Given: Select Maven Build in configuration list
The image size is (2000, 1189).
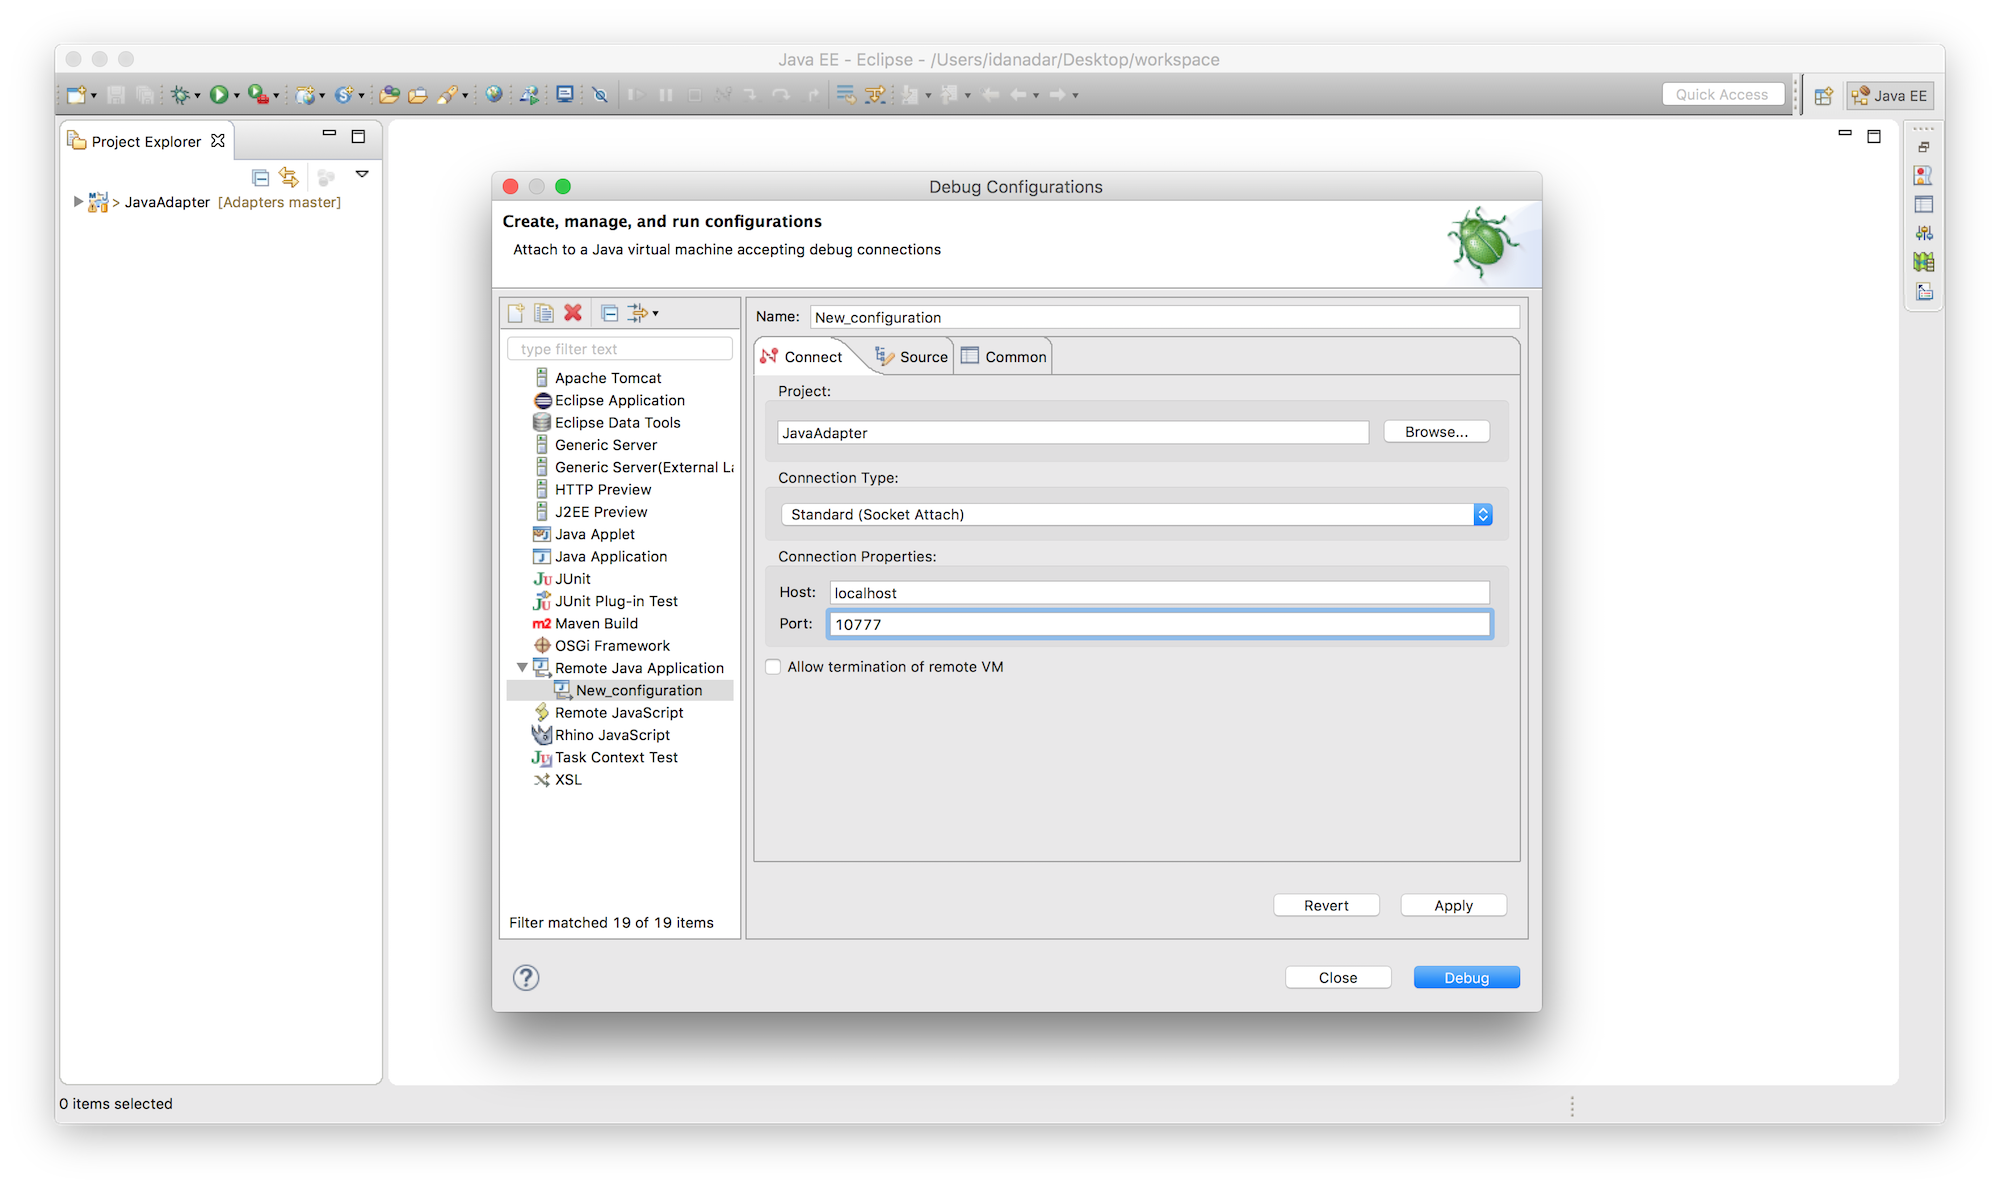Looking at the screenshot, I should click(596, 623).
